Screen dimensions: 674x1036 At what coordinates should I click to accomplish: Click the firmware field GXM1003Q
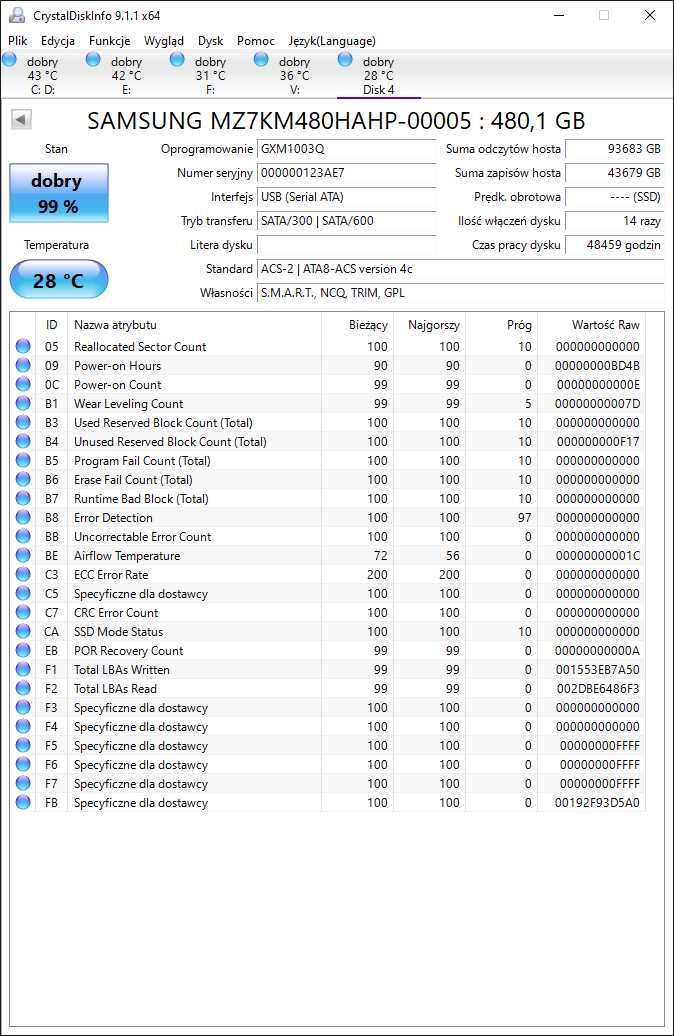[346, 149]
